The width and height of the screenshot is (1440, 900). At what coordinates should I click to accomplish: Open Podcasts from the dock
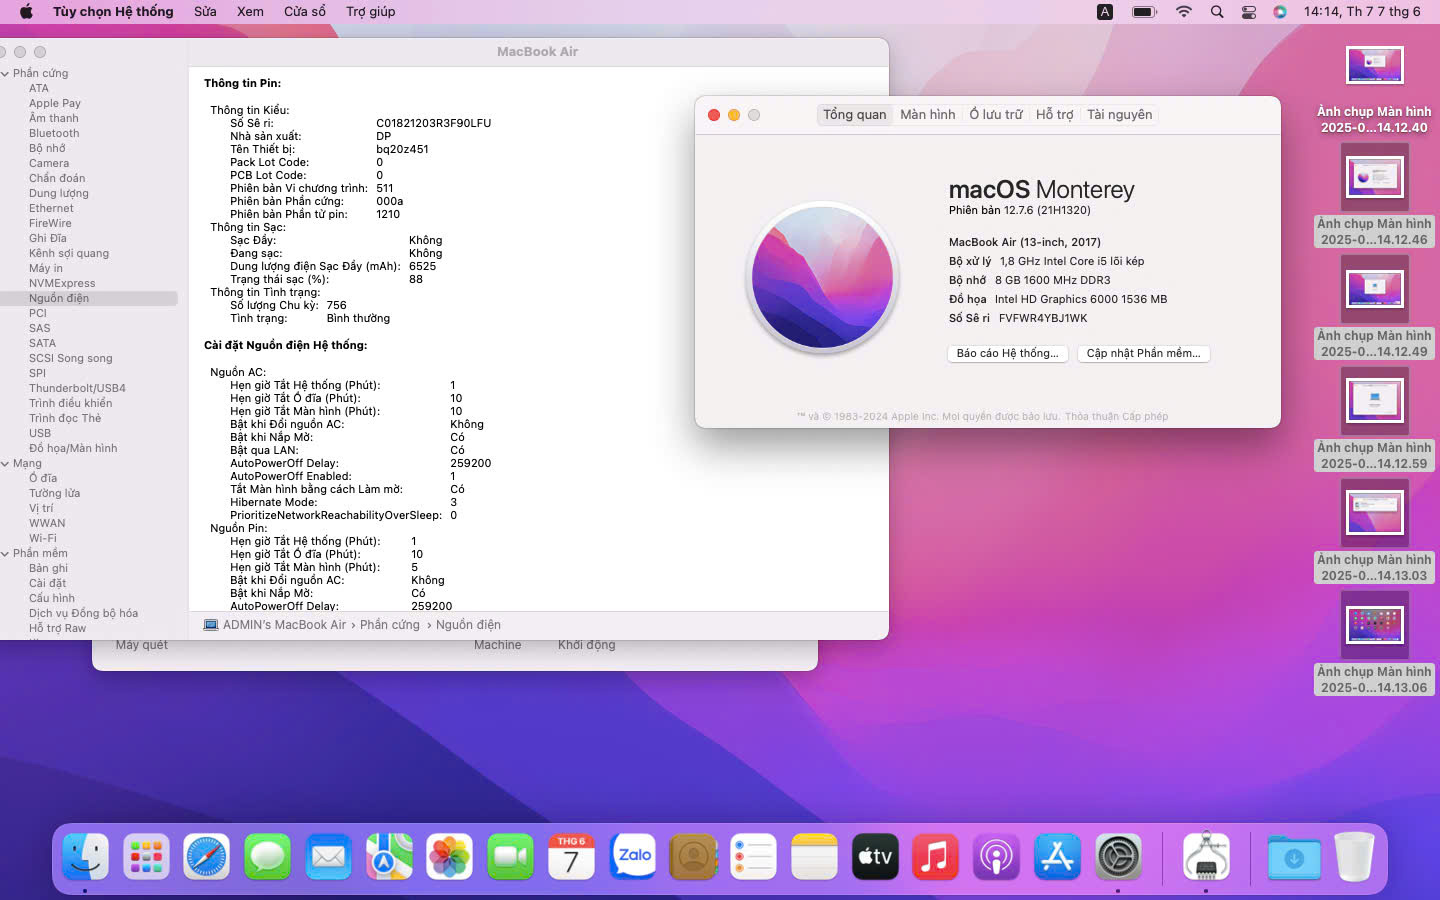[x=996, y=857]
